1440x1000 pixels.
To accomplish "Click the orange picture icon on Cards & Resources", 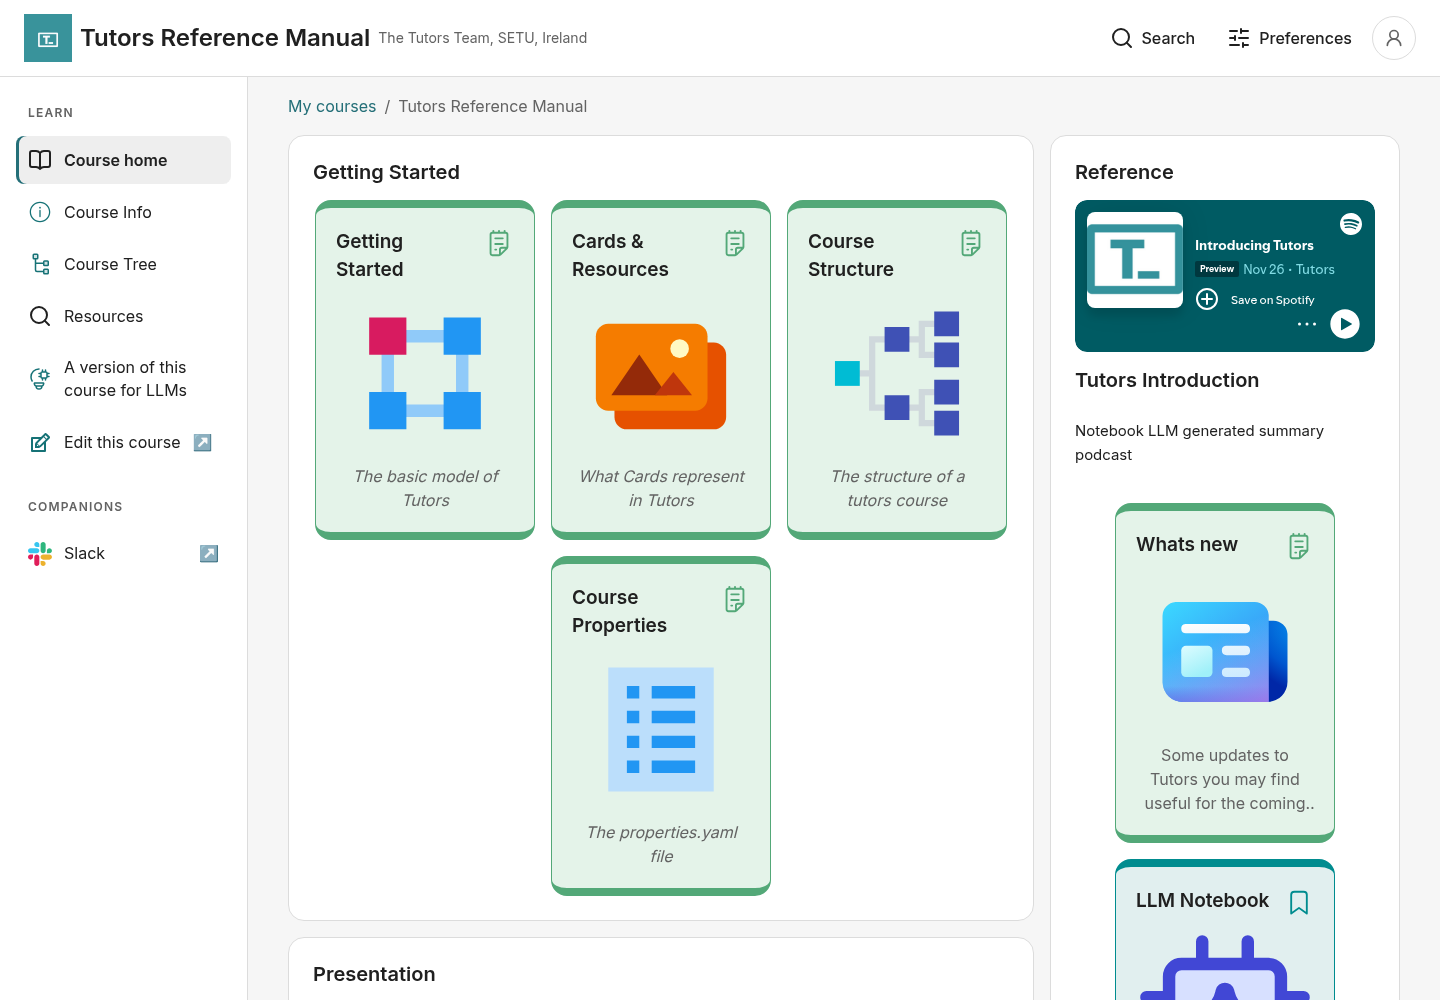I will pyautogui.click(x=661, y=376).
